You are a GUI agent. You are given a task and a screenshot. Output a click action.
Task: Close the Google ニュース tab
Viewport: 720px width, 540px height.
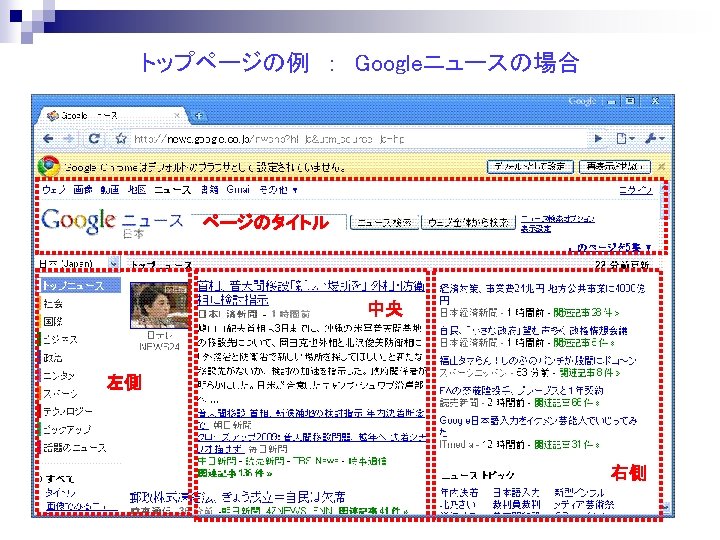[177, 116]
